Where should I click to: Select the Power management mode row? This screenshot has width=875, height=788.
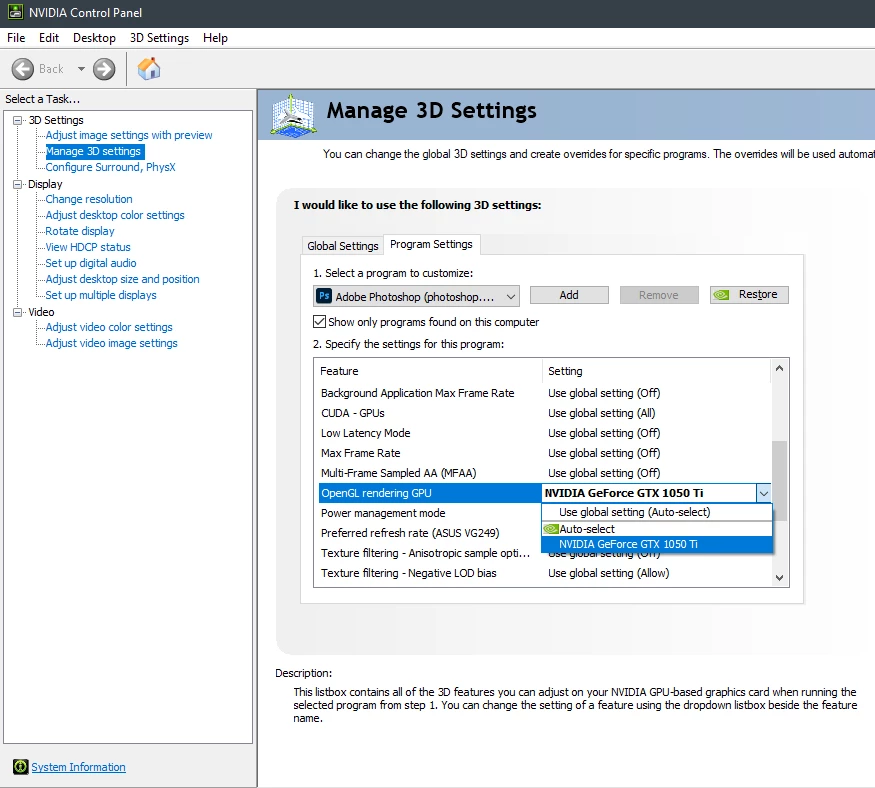click(430, 513)
